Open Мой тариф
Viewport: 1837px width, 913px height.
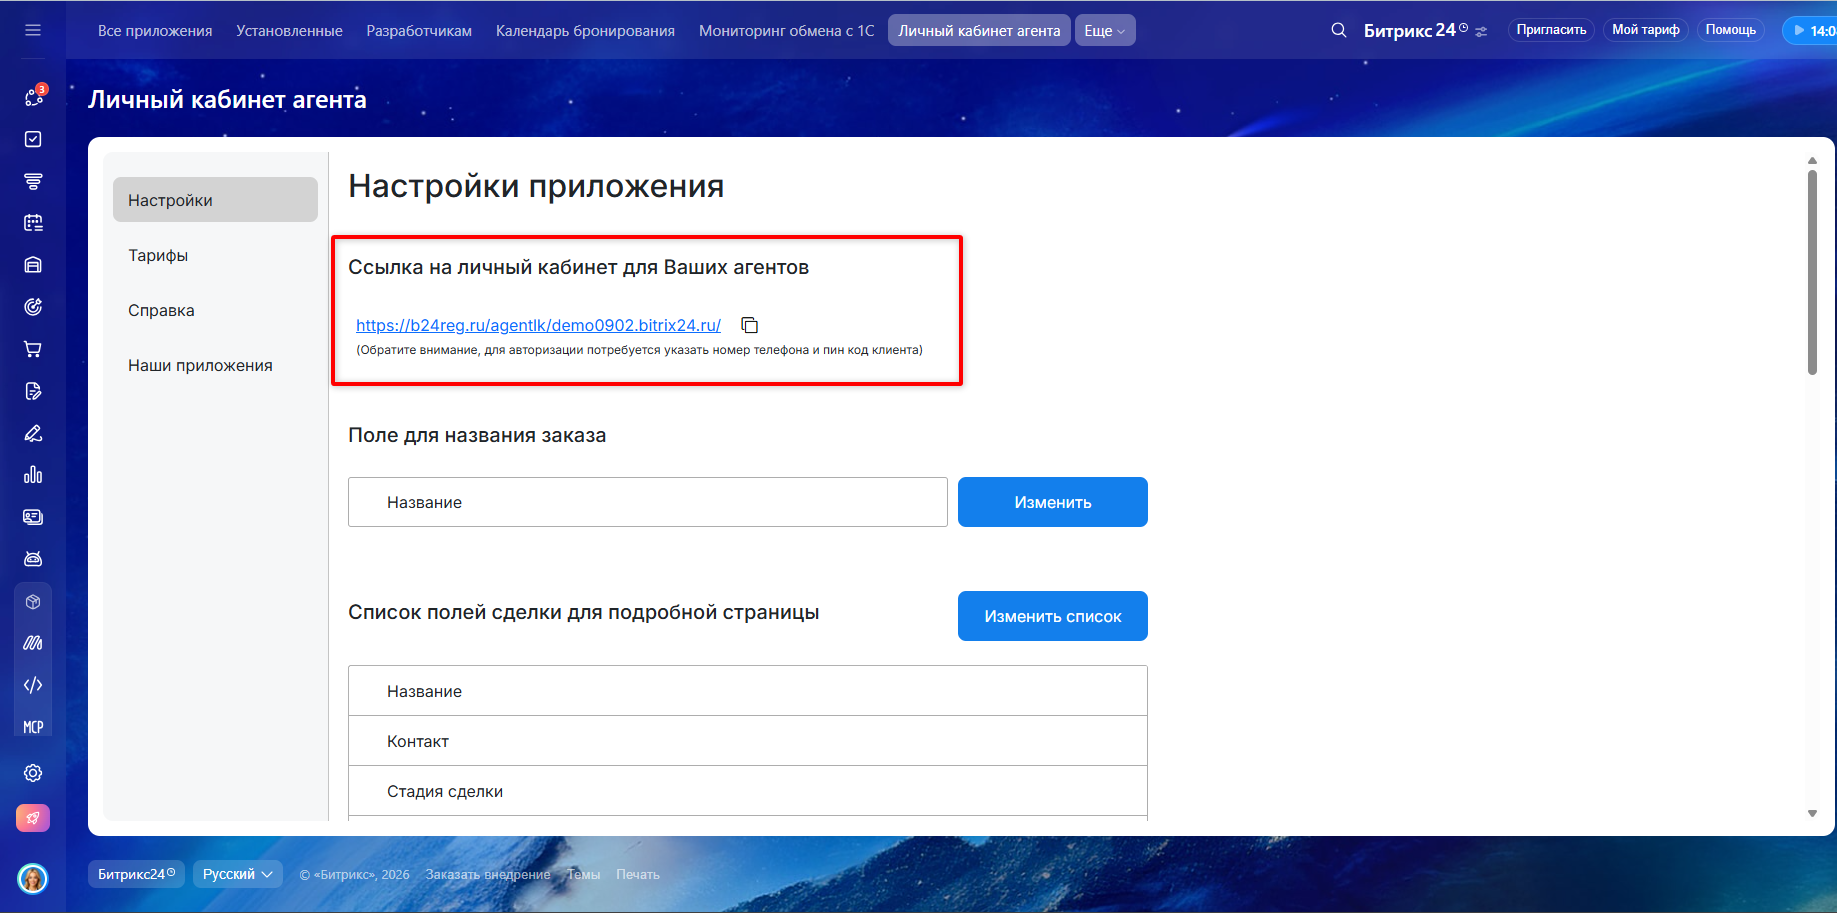coord(1645,30)
